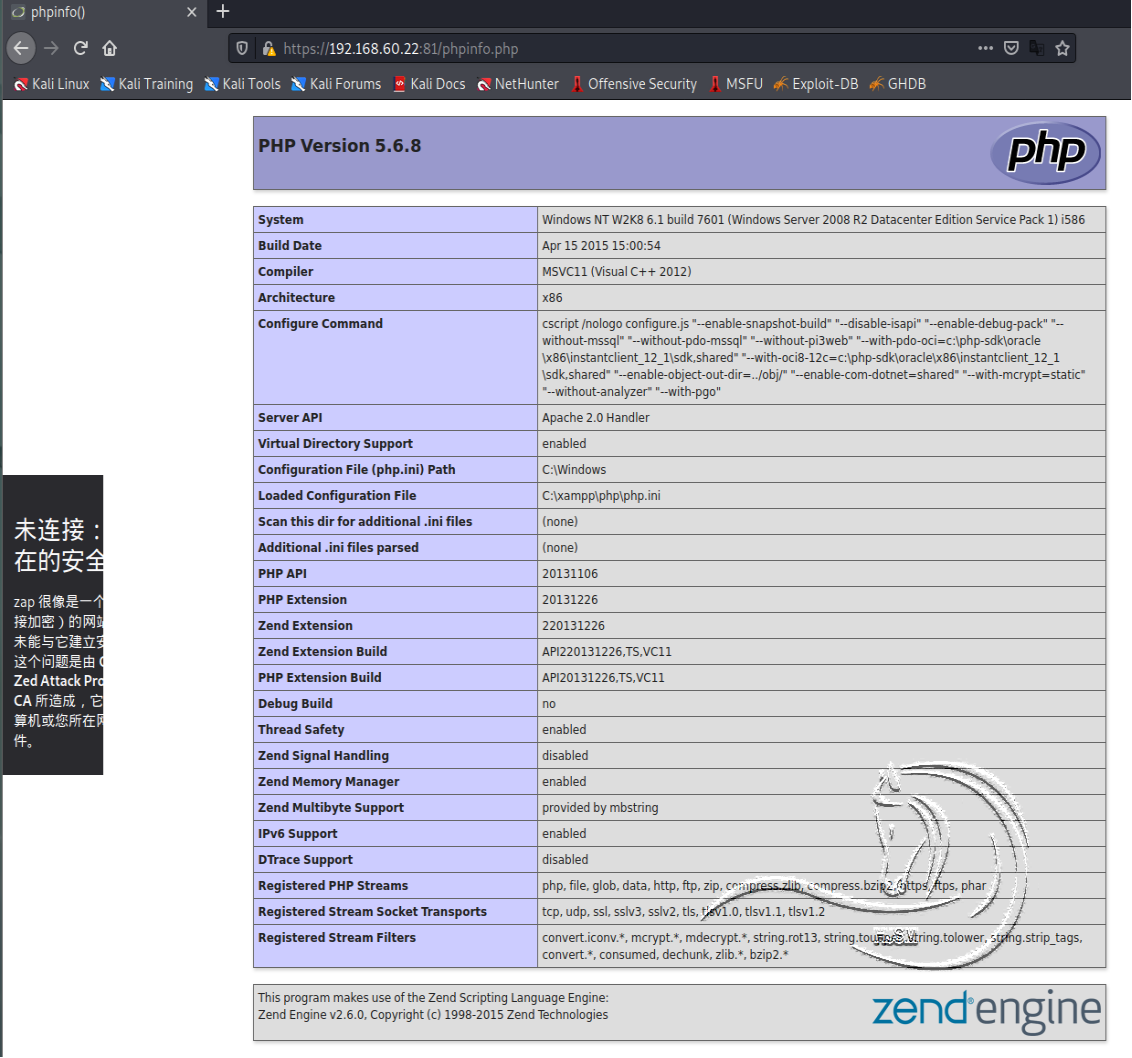Open the Kali Docs bookmark
1132x1058 pixels.
pyautogui.click(x=429, y=84)
